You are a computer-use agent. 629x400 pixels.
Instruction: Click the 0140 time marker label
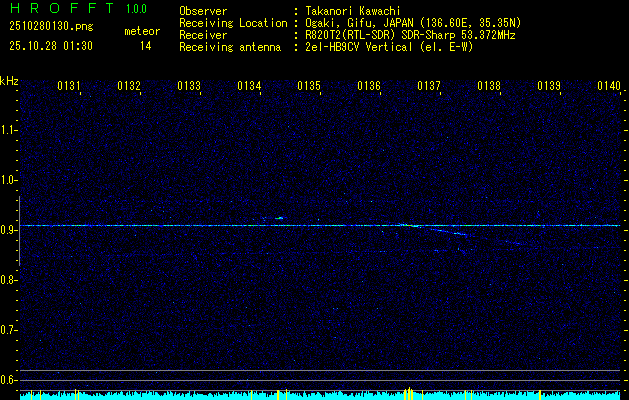click(609, 85)
